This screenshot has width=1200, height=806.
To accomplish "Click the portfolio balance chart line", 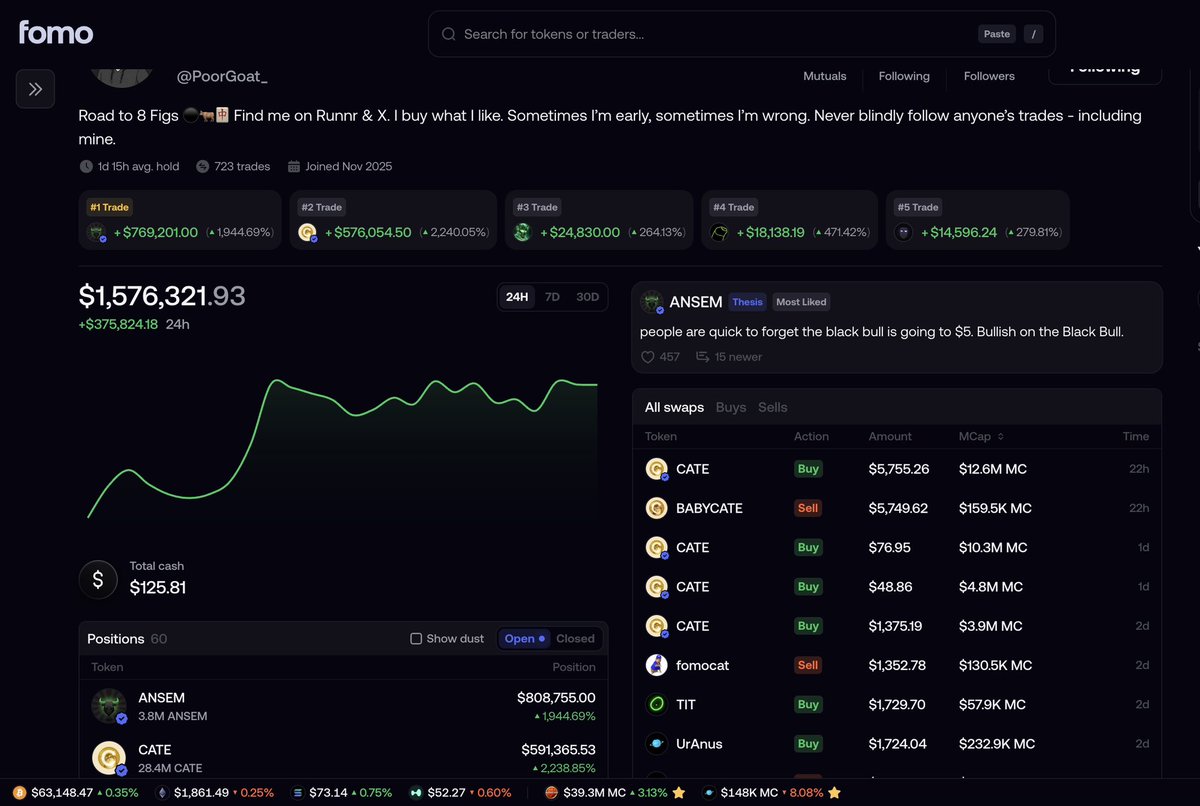I will coord(342,447).
